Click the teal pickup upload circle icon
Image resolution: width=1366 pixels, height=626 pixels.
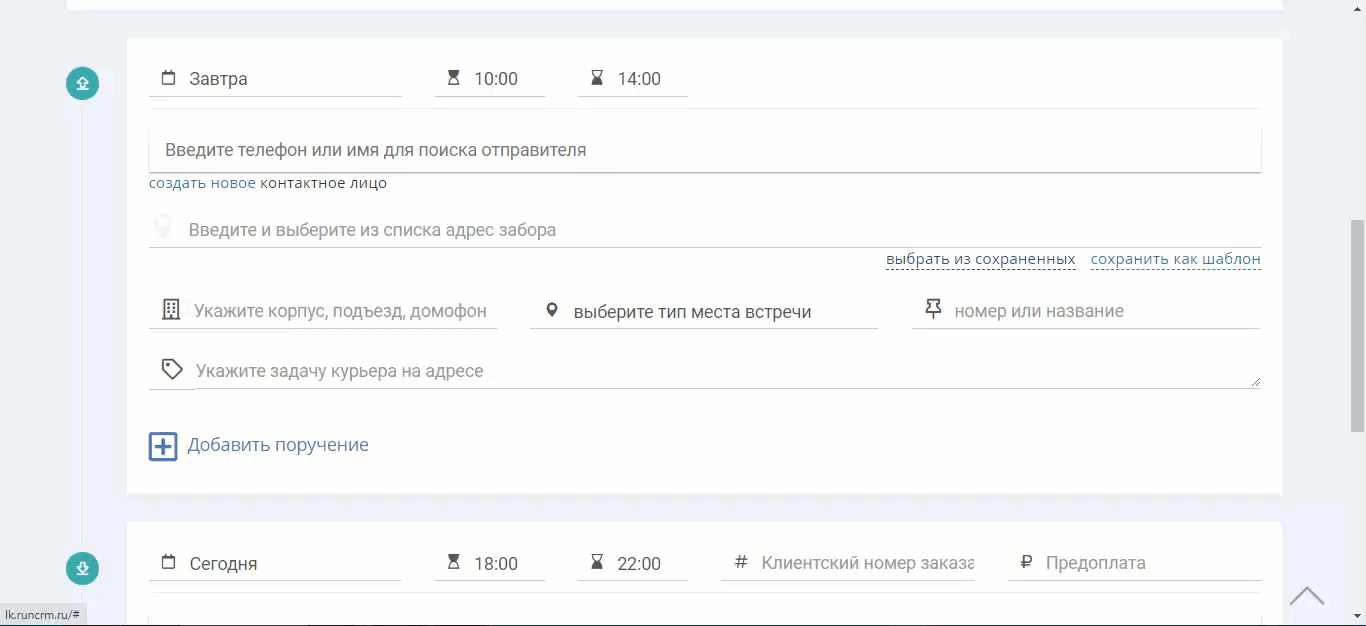click(82, 83)
